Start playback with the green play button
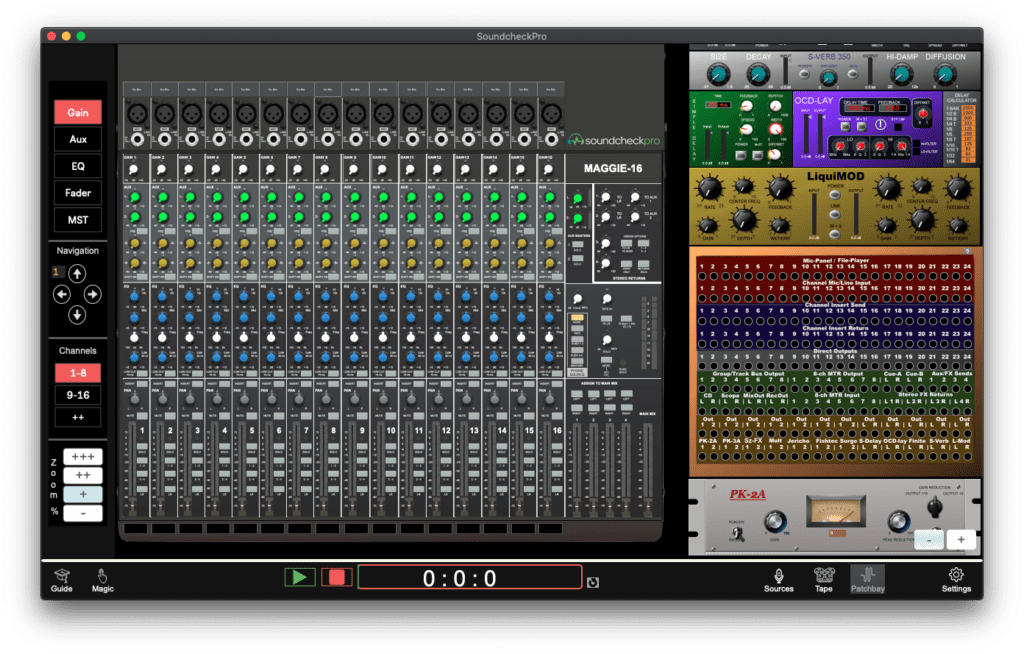The height and width of the screenshot is (654, 1024). [300, 577]
